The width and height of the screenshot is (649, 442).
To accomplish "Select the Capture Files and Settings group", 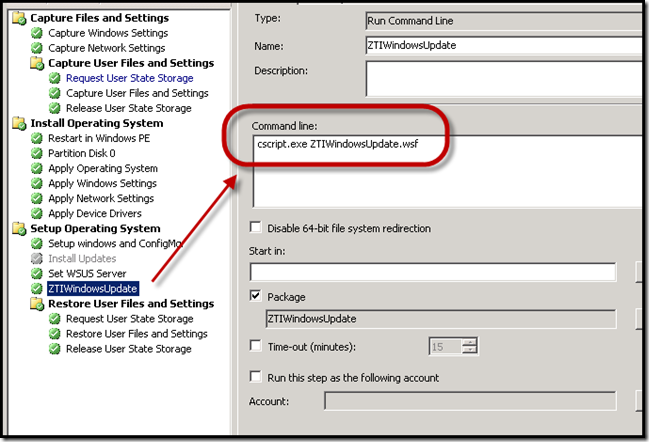I will click(x=100, y=18).
